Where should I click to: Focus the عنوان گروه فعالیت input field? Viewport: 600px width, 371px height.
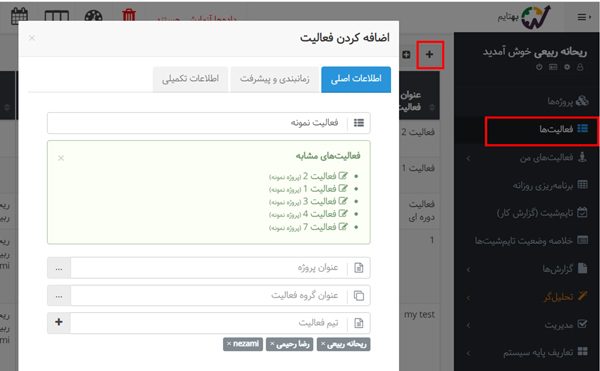[209, 295]
